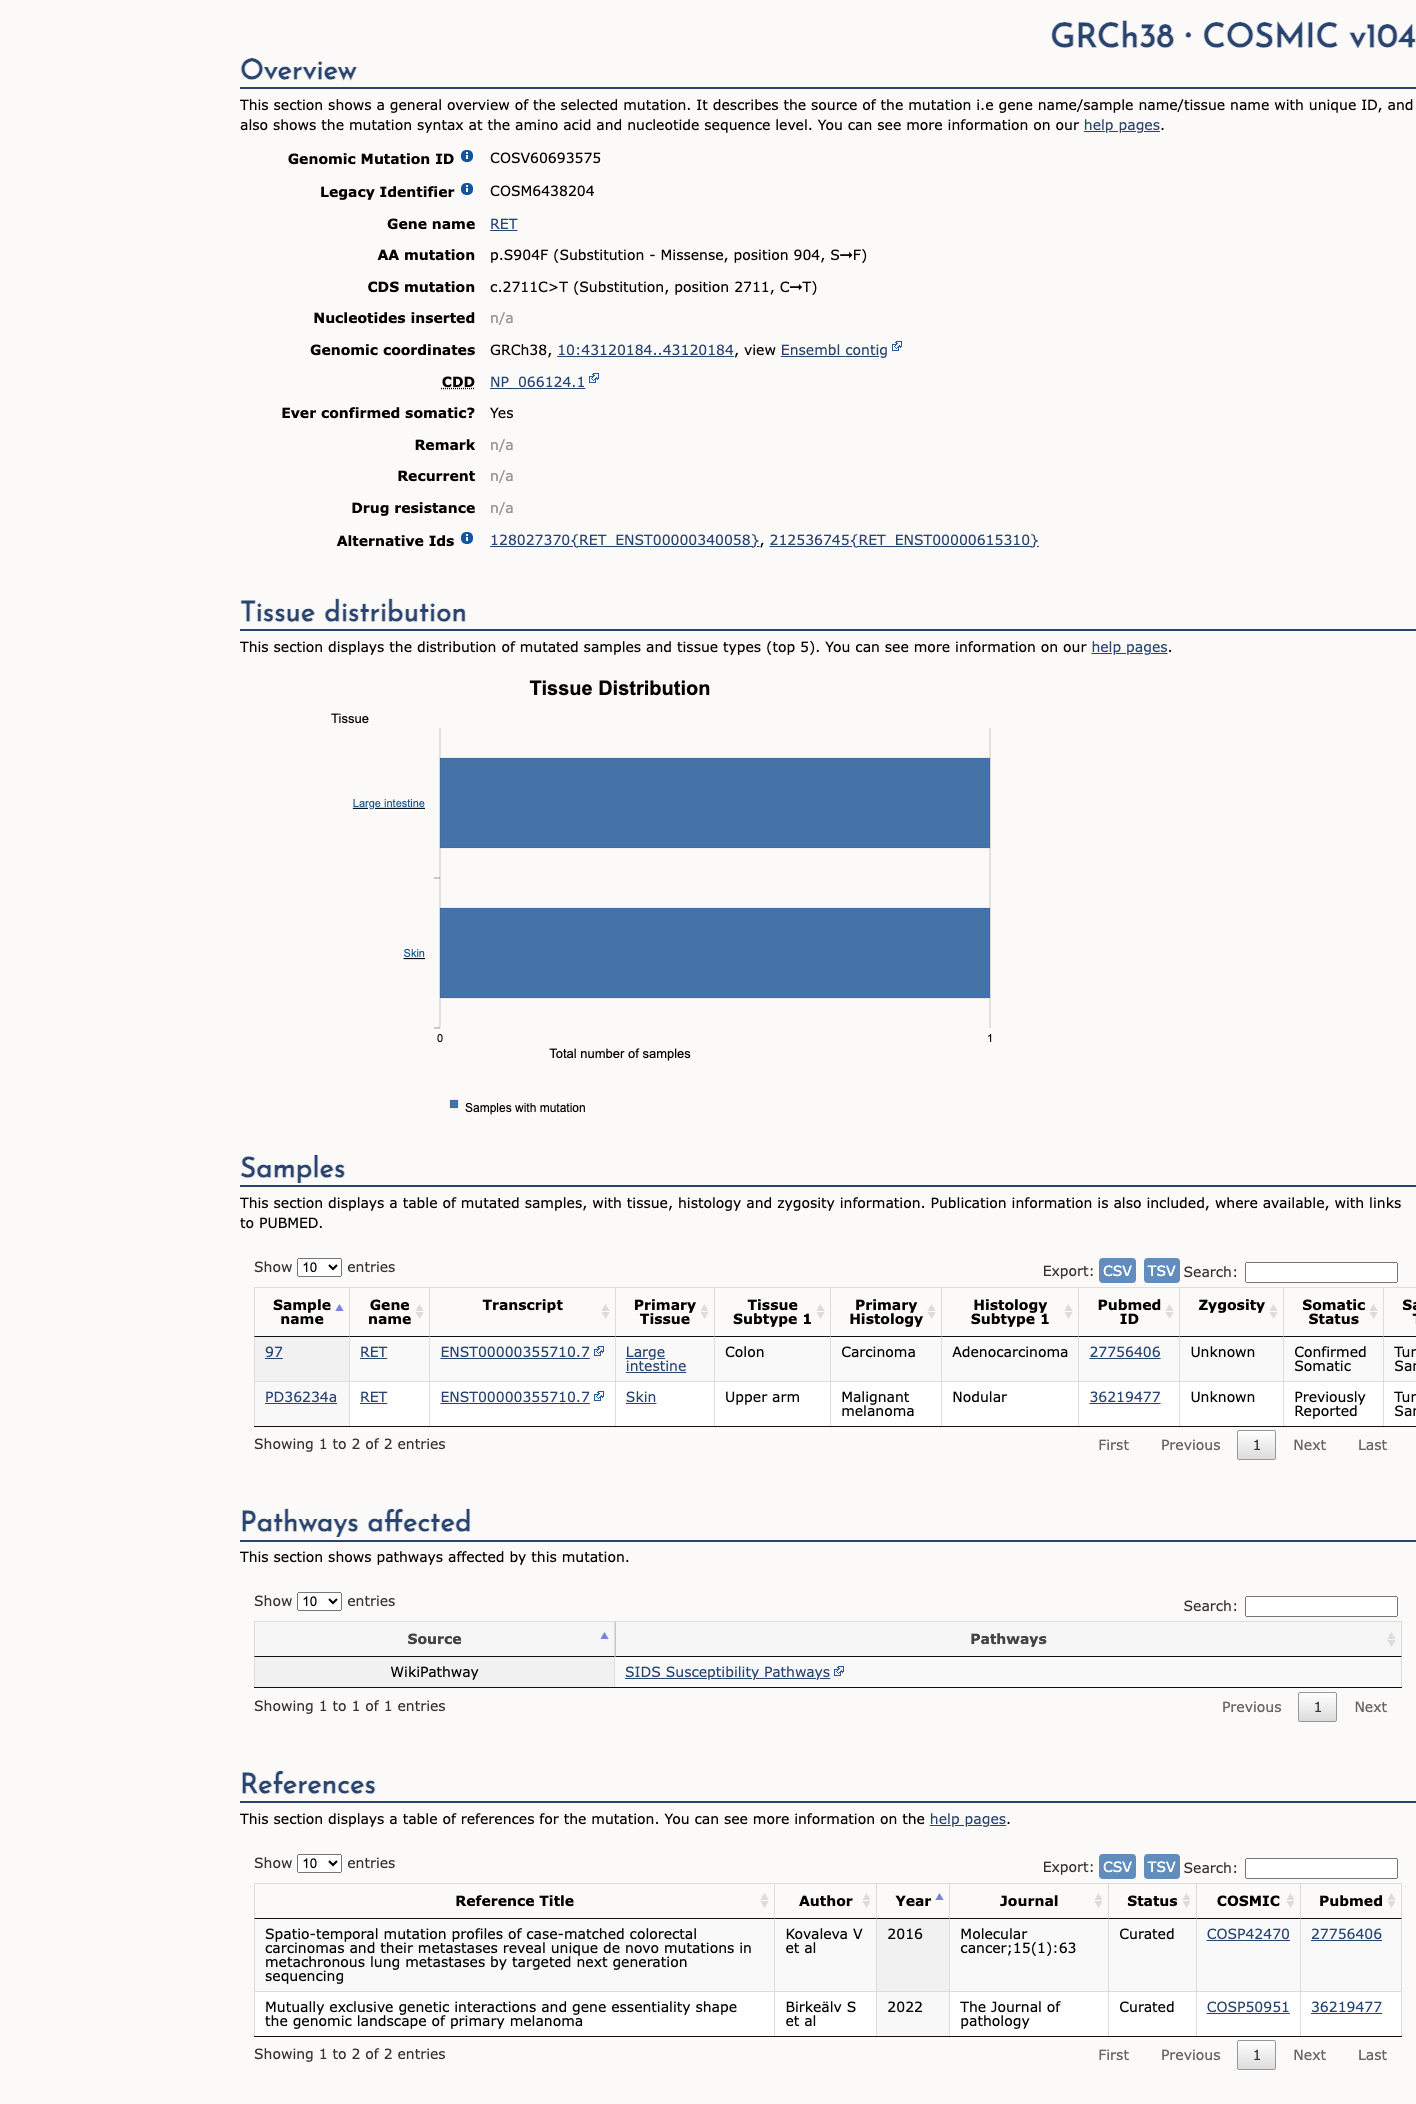The image size is (1416, 2104).
Task: Click Next in Samples pagination
Action: pyautogui.click(x=1309, y=1445)
